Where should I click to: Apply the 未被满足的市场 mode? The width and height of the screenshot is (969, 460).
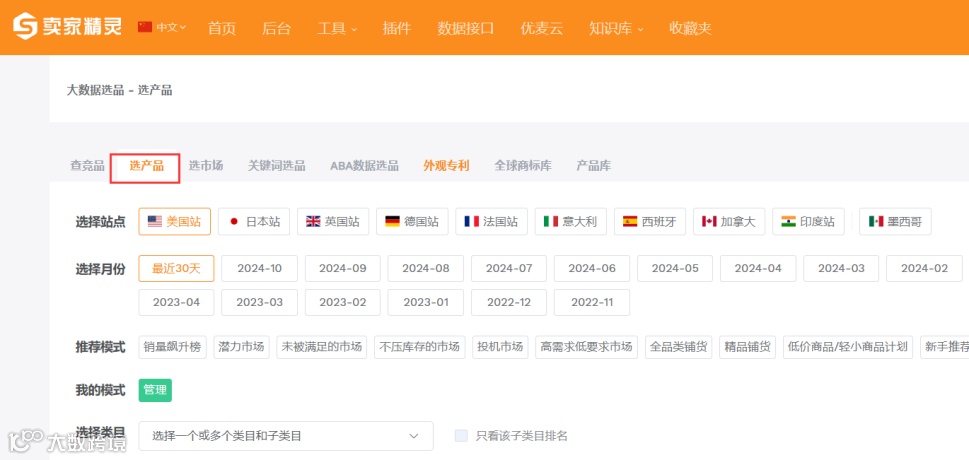click(321, 347)
